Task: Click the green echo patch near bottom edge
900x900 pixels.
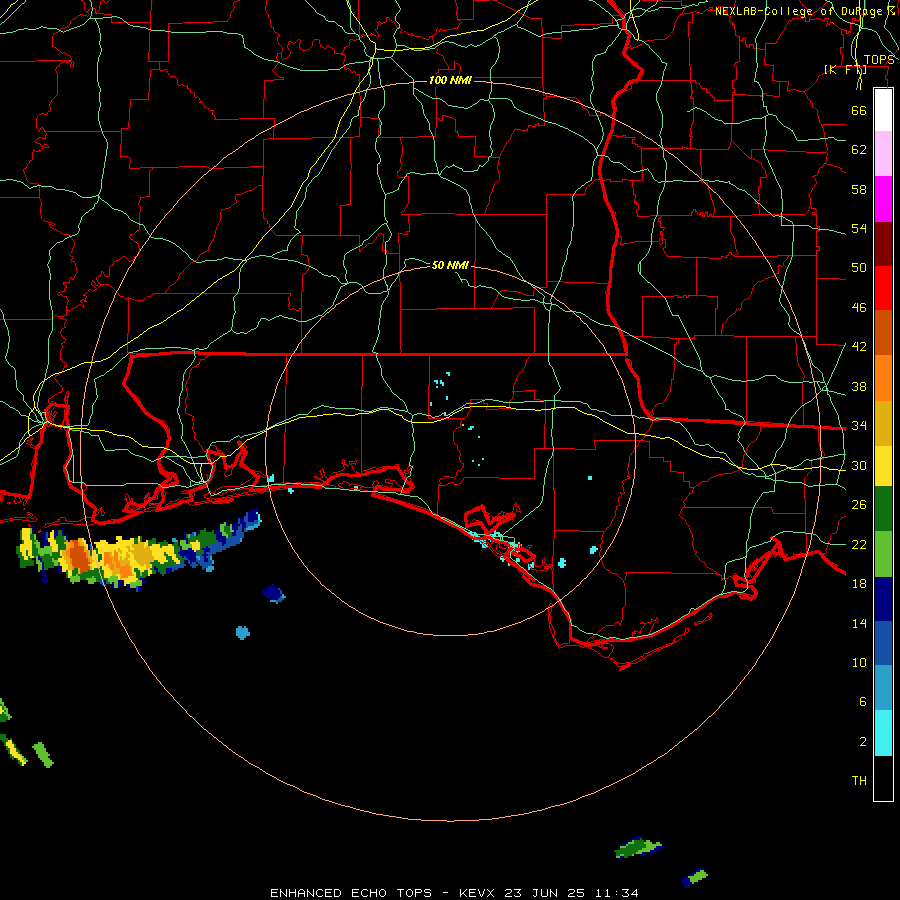Action: (638, 848)
